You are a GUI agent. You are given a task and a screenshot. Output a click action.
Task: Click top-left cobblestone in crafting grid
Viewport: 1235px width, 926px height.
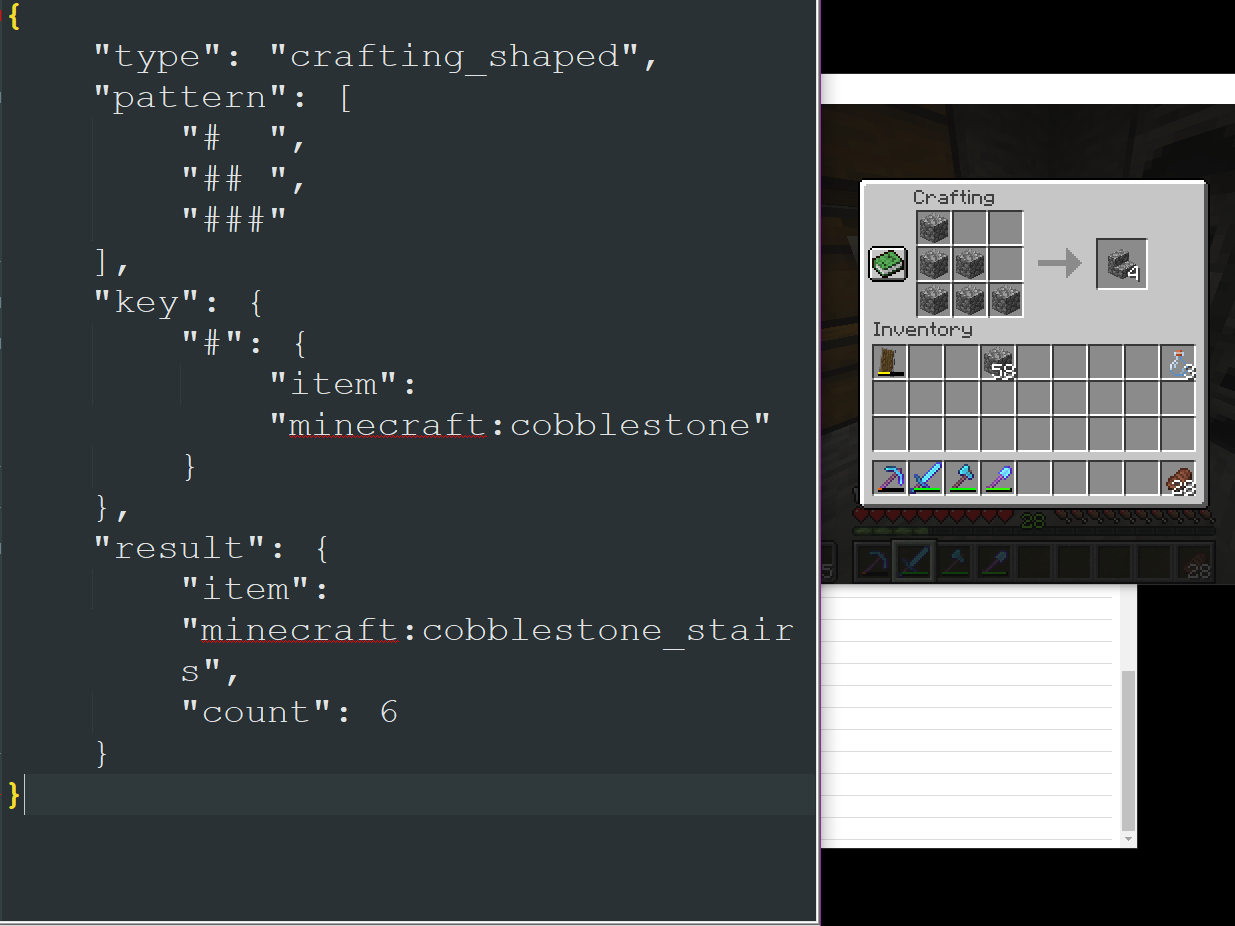point(934,228)
